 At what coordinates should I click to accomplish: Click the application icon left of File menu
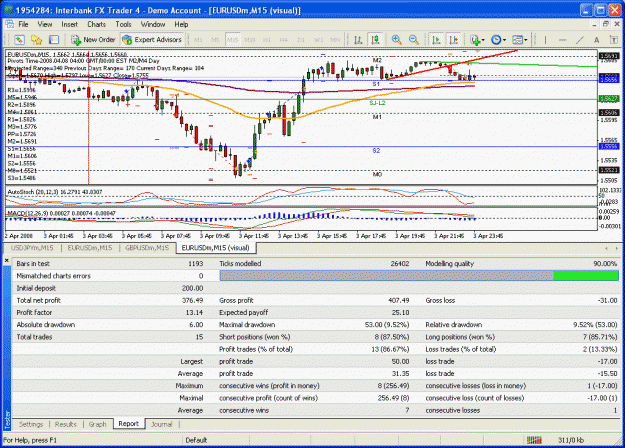click(x=10, y=24)
